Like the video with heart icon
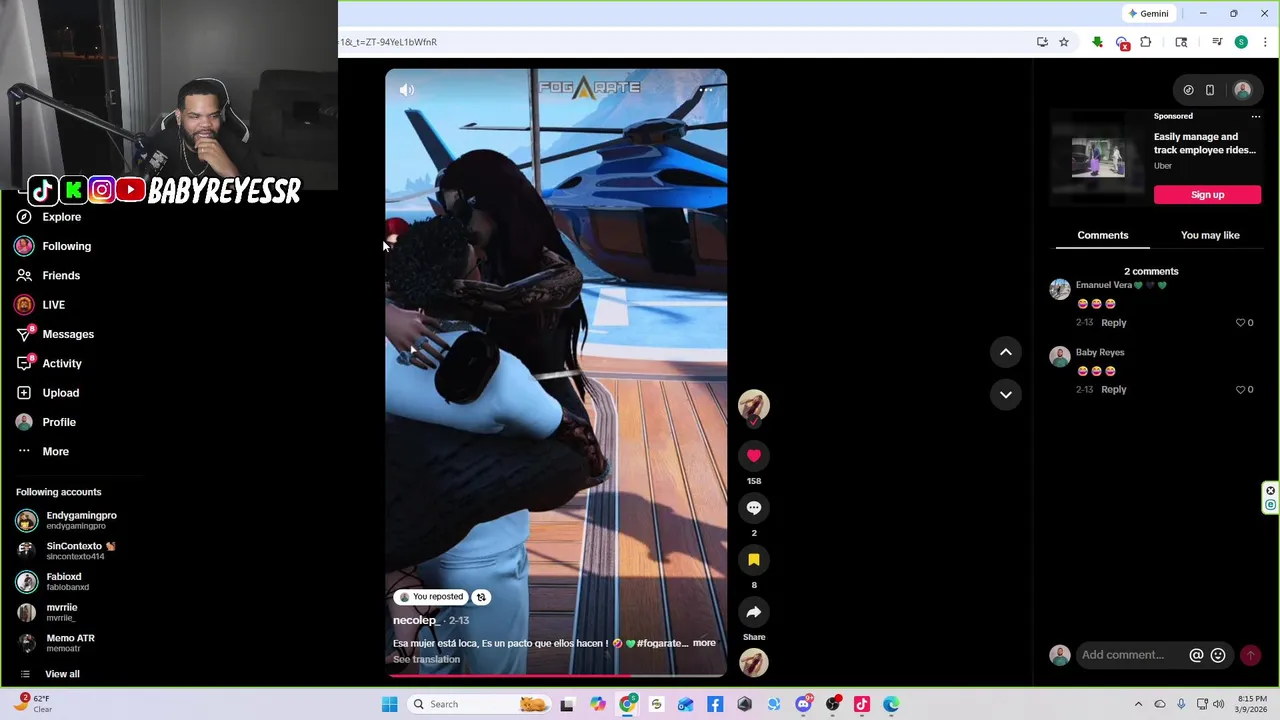The height and width of the screenshot is (720, 1280). [754, 456]
